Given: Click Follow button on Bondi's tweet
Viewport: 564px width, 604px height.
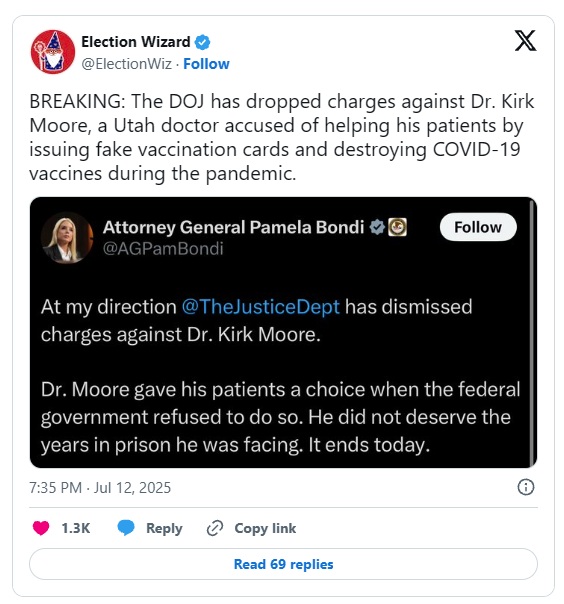Looking at the screenshot, I should tap(478, 227).
